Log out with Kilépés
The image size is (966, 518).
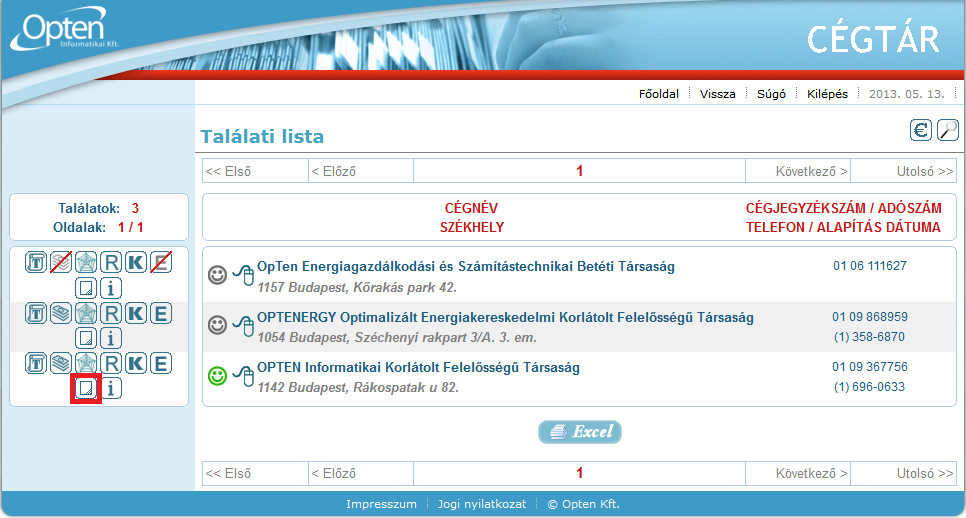[x=827, y=94]
